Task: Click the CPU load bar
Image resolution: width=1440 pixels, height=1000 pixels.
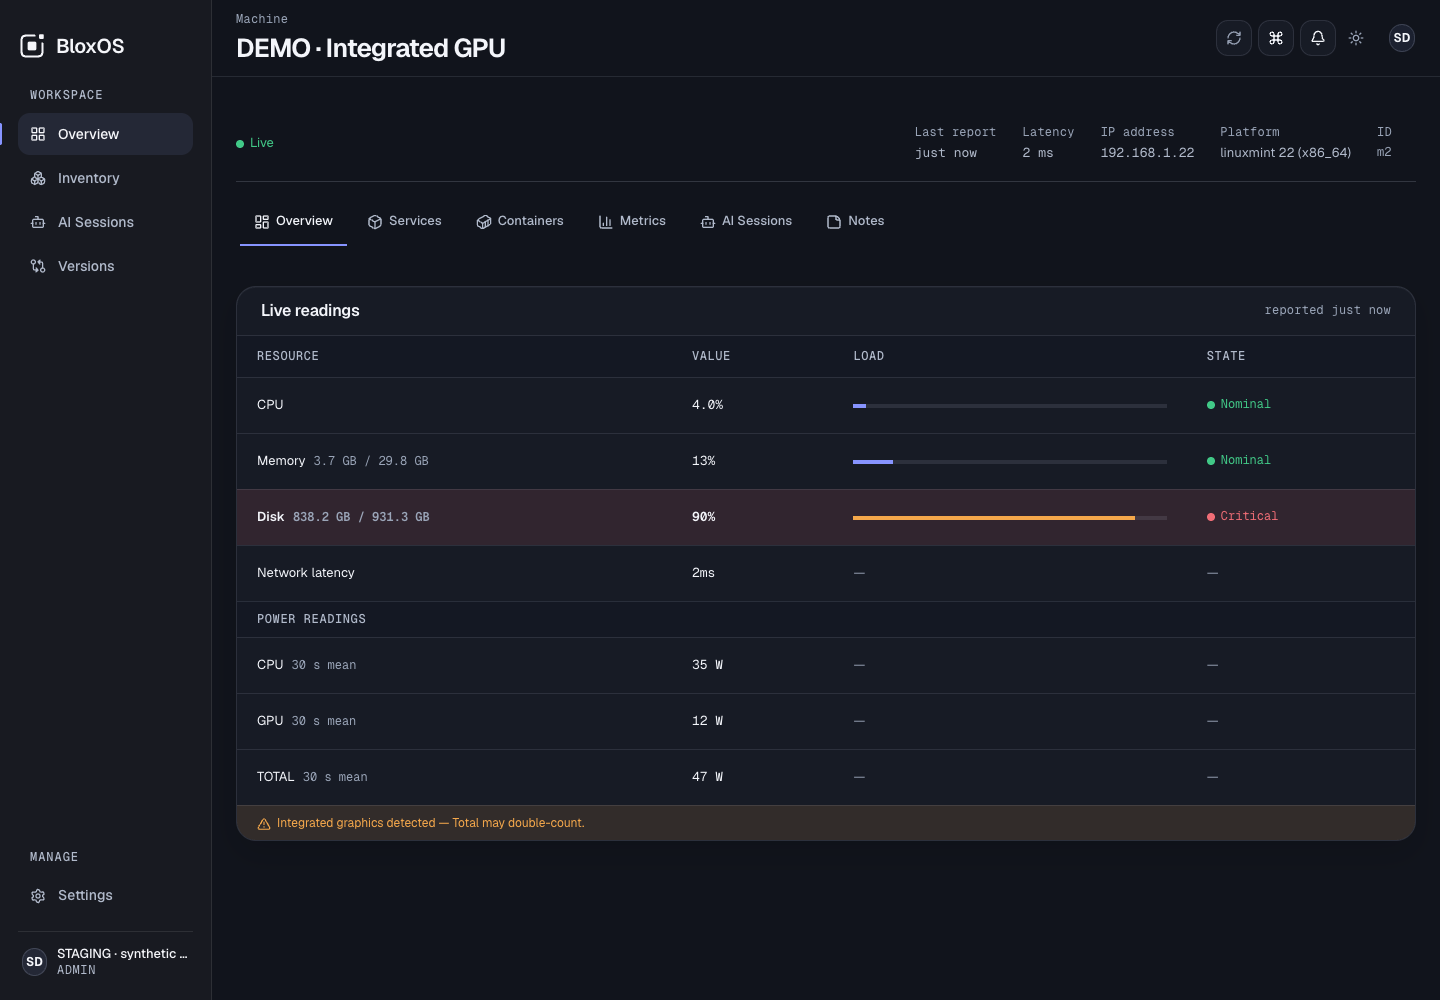Action: pyautogui.click(x=1010, y=406)
